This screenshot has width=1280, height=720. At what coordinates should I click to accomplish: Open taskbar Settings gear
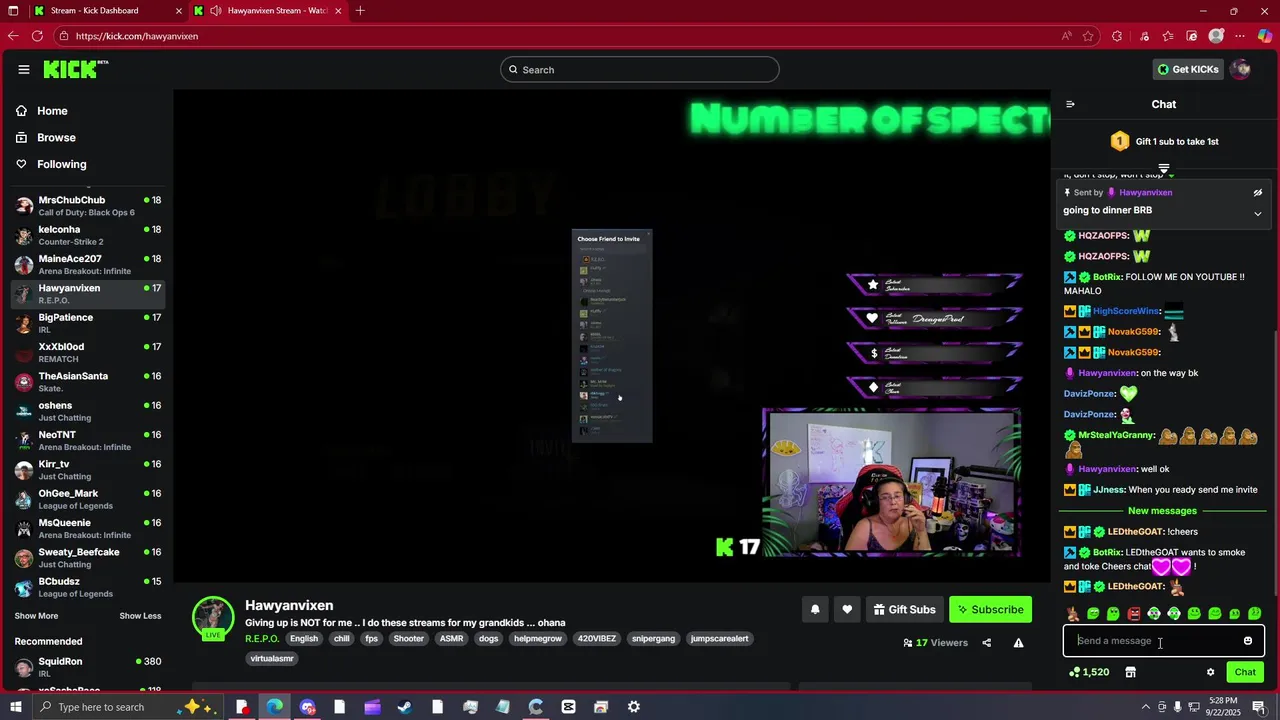tap(634, 707)
